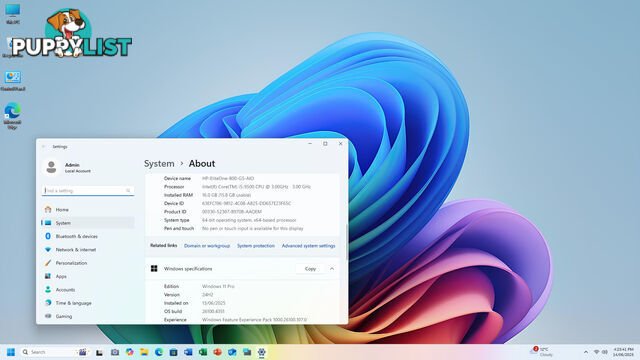
Task: Launch Excel from taskbar
Action: [203, 352]
